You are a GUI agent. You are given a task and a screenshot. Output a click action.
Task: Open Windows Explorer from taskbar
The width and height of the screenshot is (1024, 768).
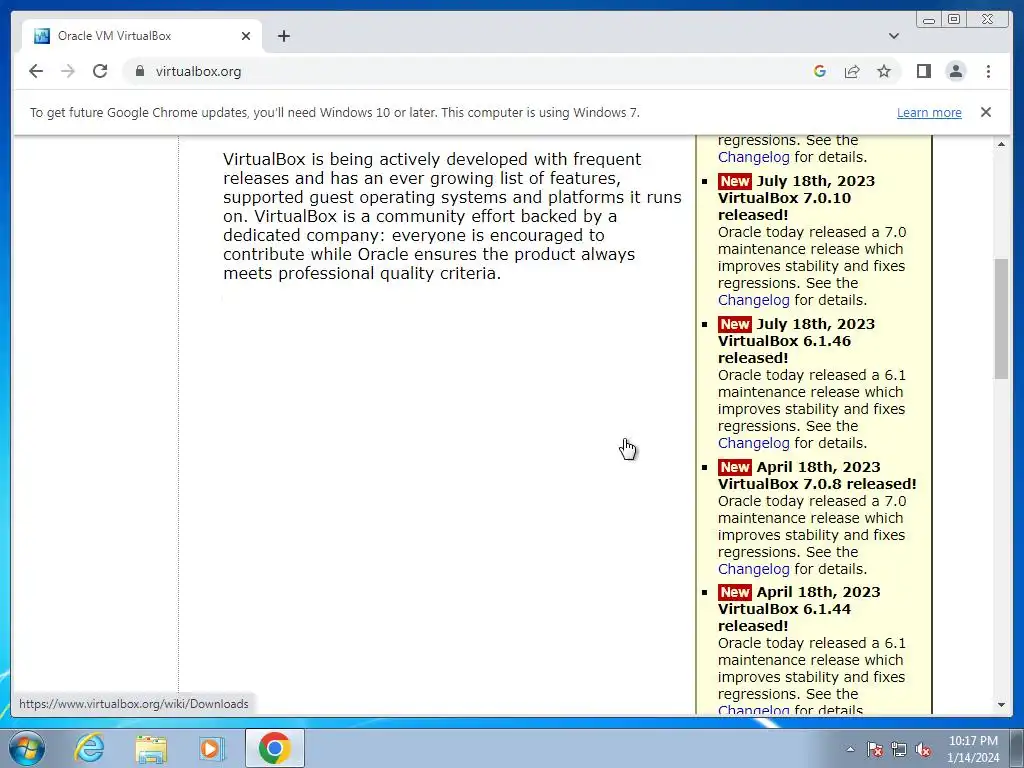point(151,748)
